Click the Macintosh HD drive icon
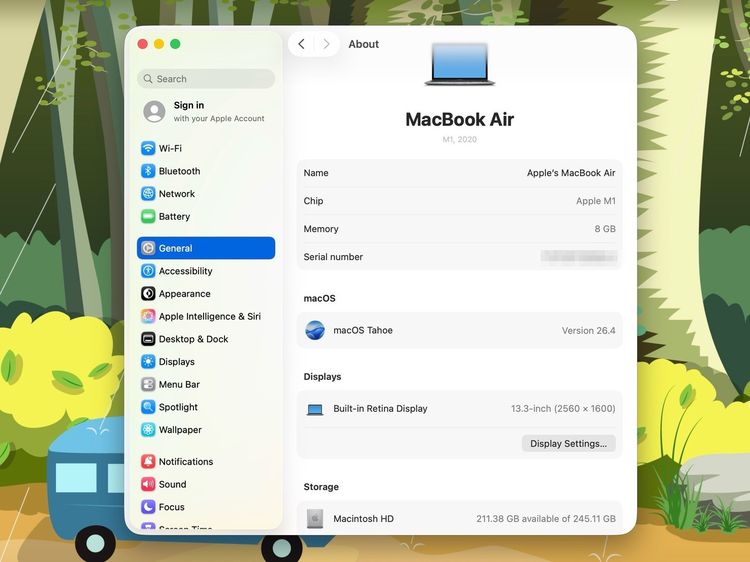750x562 pixels. pyautogui.click(x=315, y=518)
